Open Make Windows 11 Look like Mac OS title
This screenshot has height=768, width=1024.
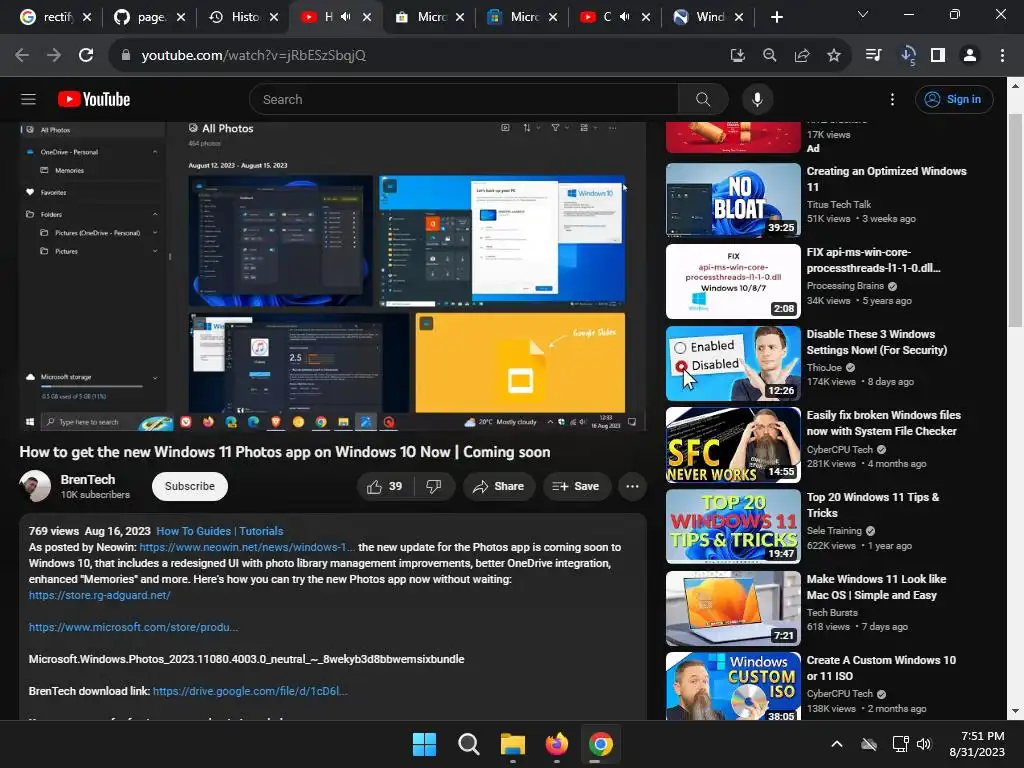876,587
